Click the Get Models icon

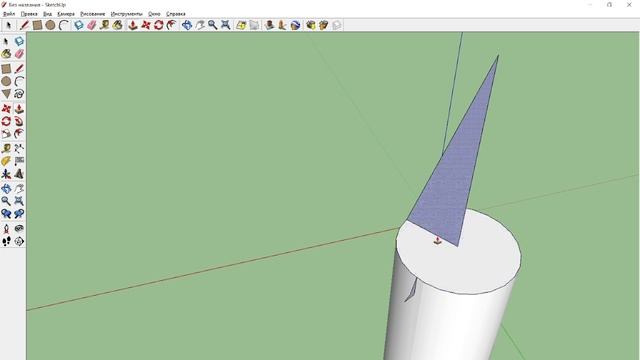[311, 25]
